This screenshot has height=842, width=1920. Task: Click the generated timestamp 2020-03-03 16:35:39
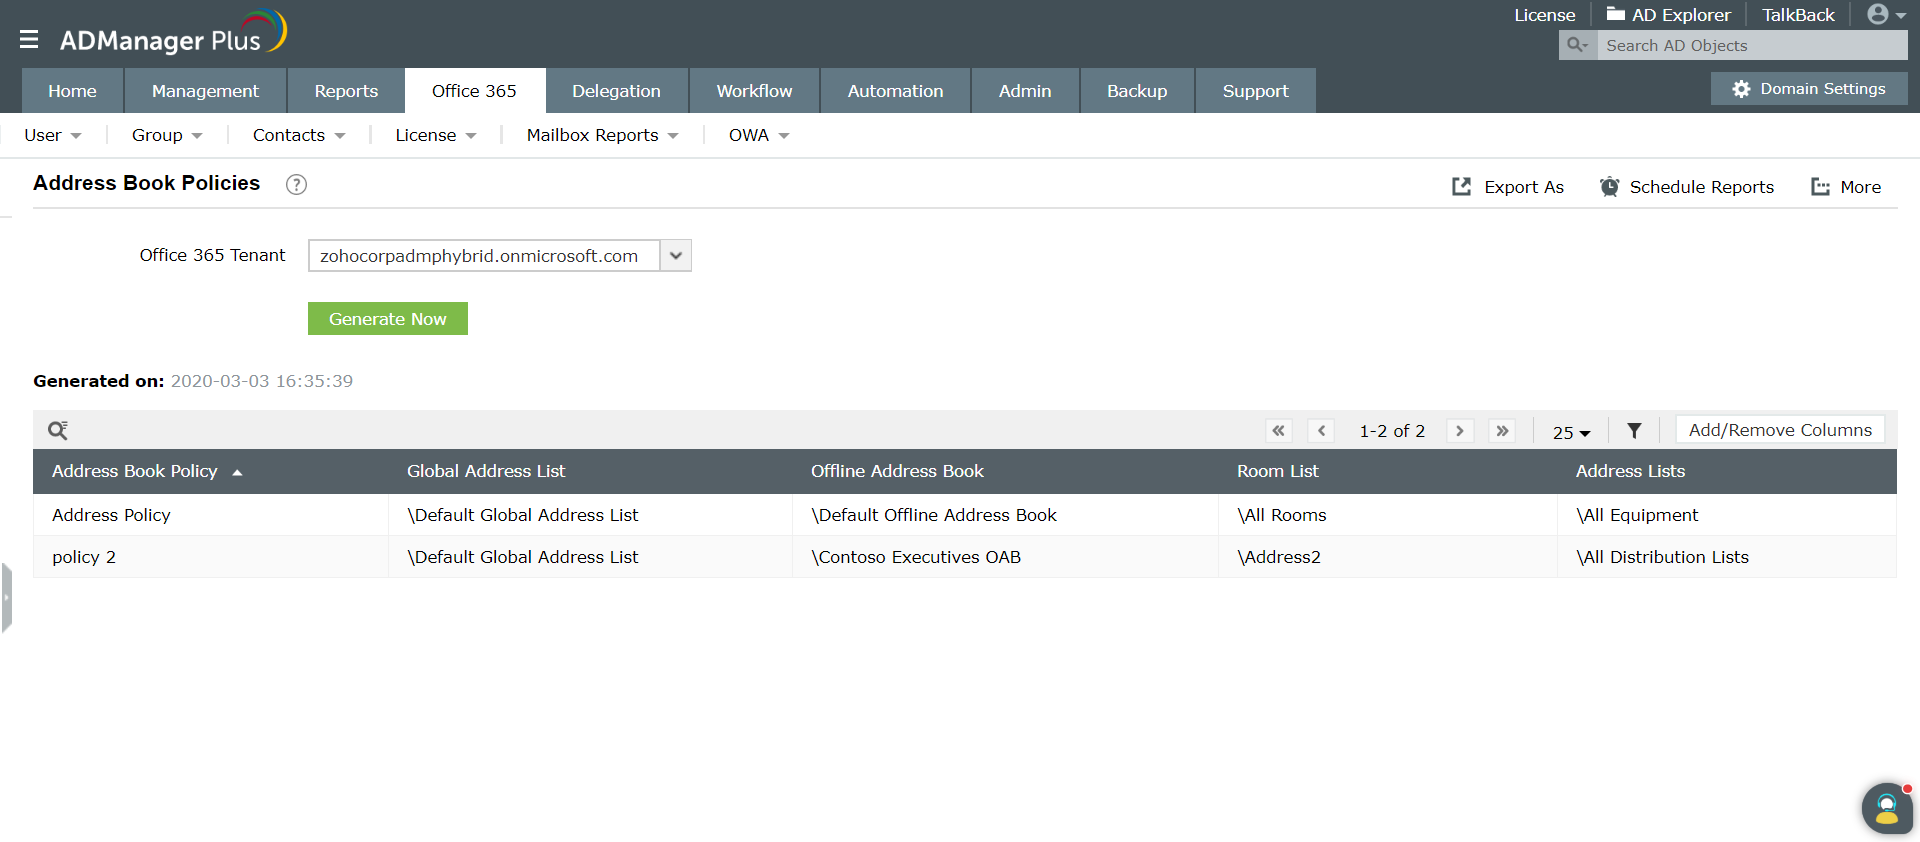tap(262, 381)
